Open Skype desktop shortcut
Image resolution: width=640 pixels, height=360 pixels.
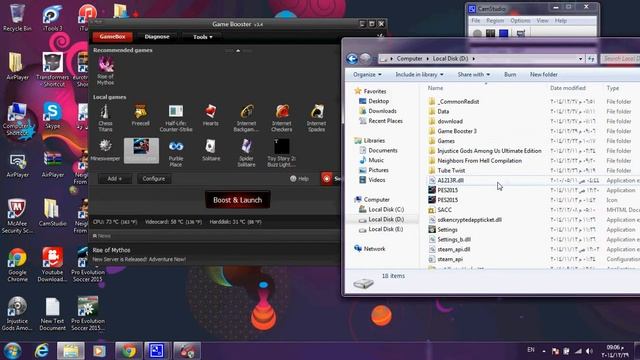tap(52, 116)
